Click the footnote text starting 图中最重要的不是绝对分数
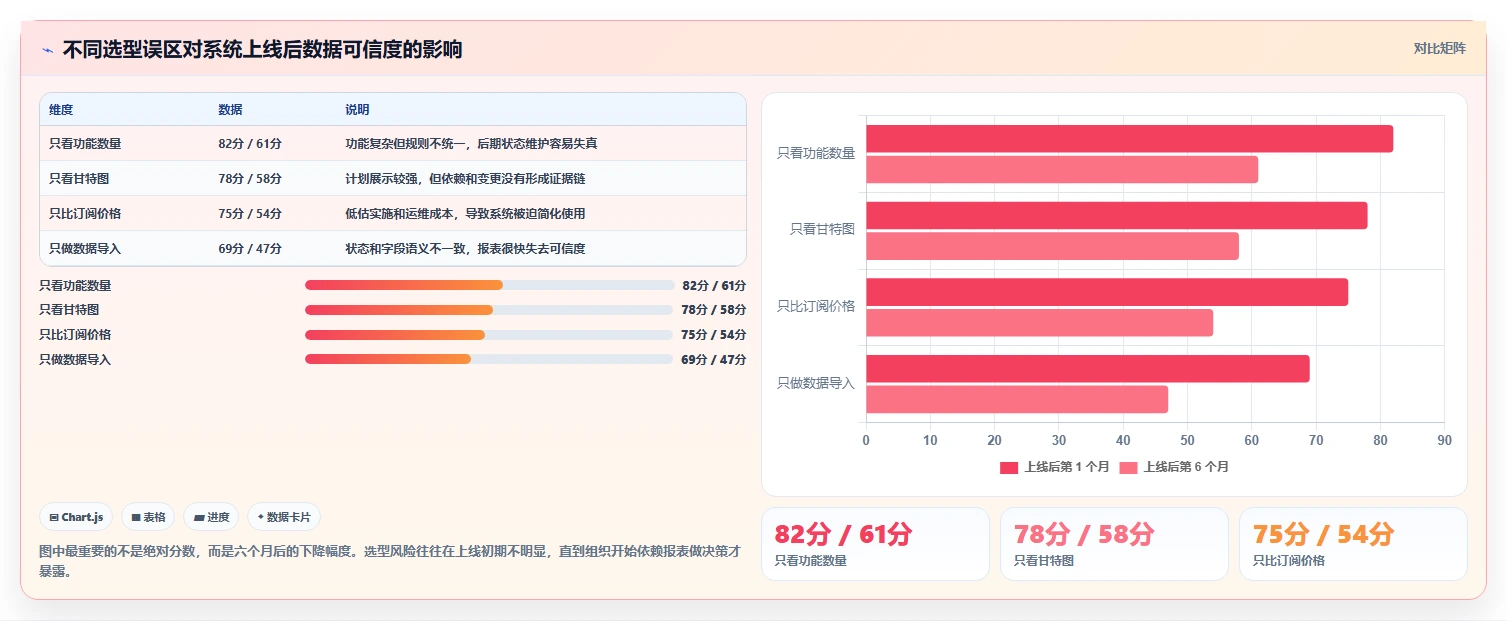The height and width of the screenshot is (621, 1507). pos(389,561)
